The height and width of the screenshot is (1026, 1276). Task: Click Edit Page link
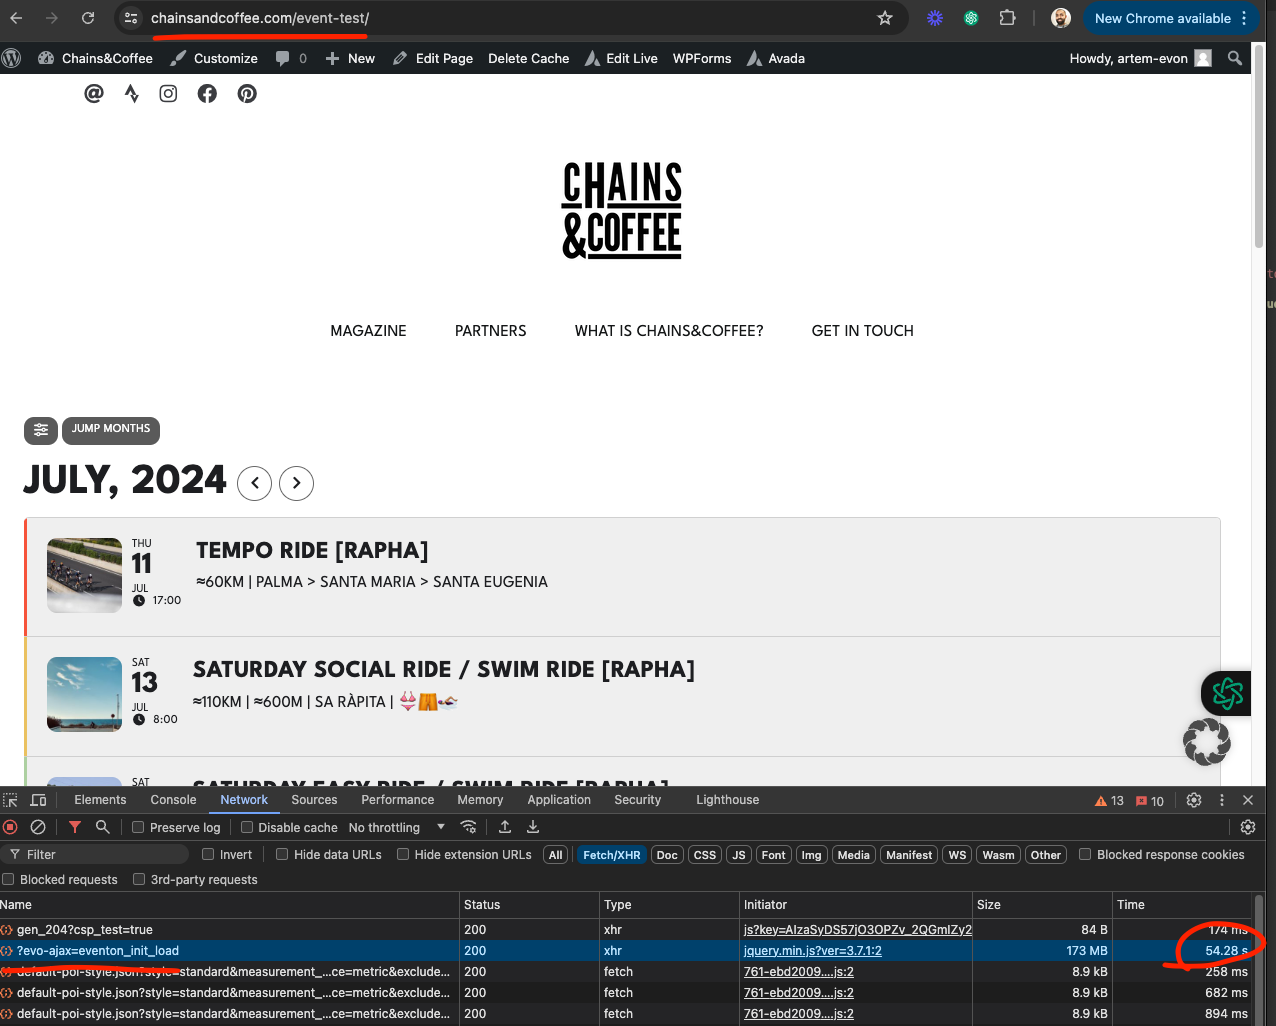click(433, 58)
